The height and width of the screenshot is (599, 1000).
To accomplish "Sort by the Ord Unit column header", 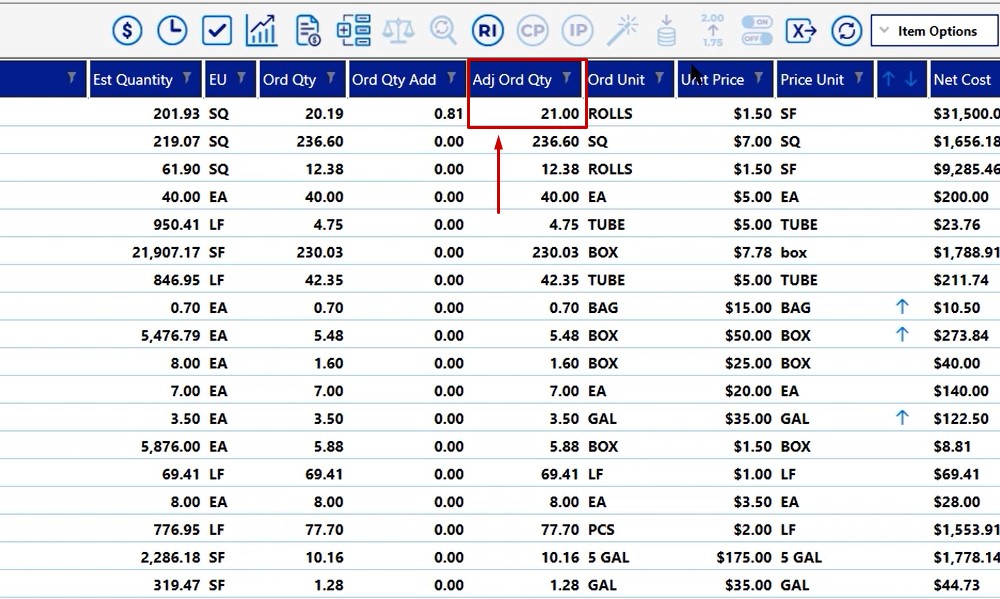I will pos(616,79).
